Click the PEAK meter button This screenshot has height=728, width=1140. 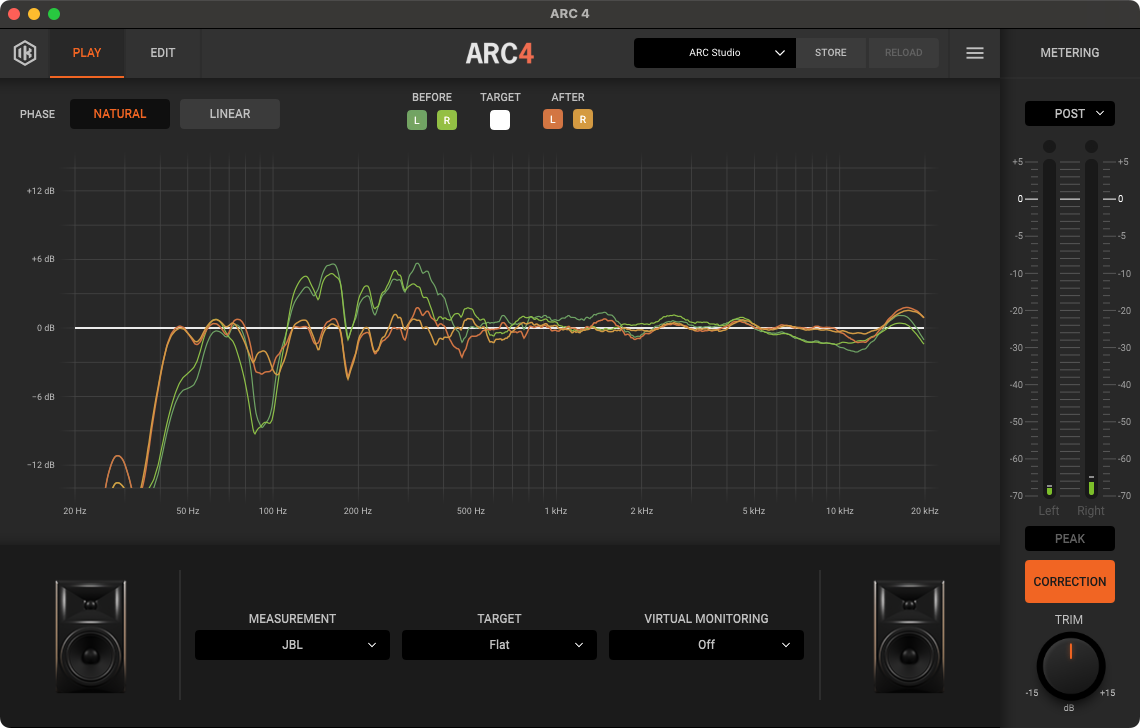click(1069, 539)
